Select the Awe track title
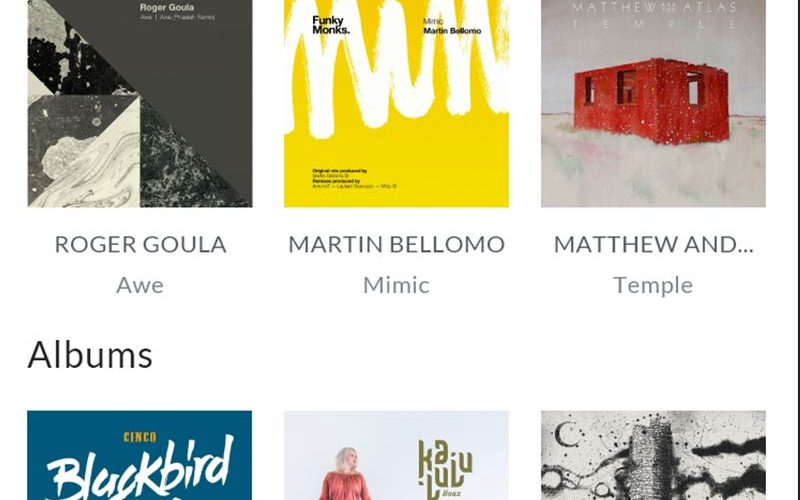800x500 pixels. coord(140,285)
